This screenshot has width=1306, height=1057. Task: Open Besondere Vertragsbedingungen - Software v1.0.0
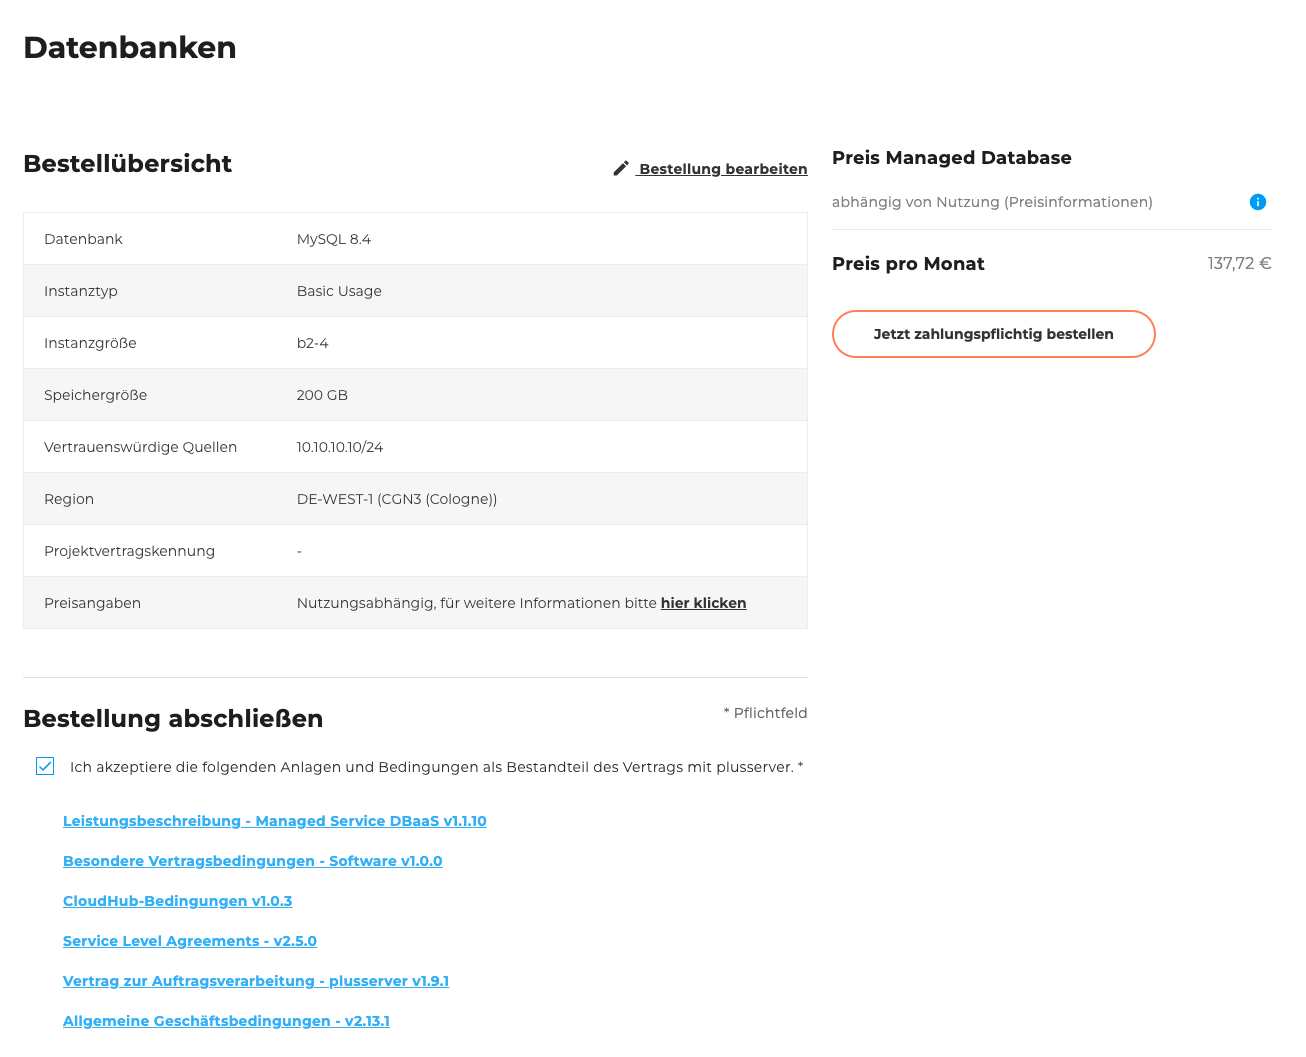[x=252, y=861]
